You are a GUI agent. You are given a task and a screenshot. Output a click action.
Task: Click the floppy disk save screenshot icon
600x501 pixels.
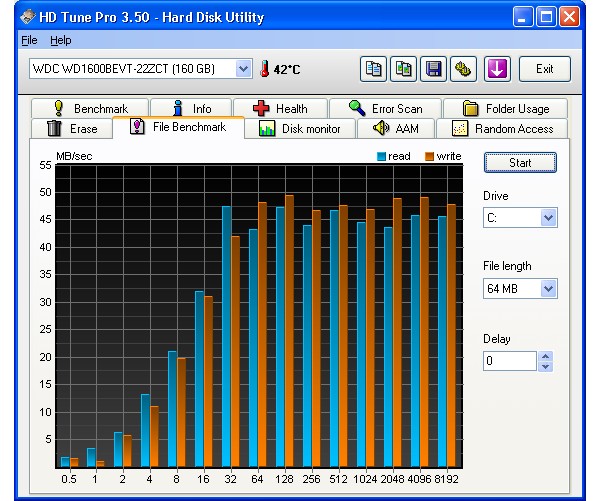[x=434, y=69]
